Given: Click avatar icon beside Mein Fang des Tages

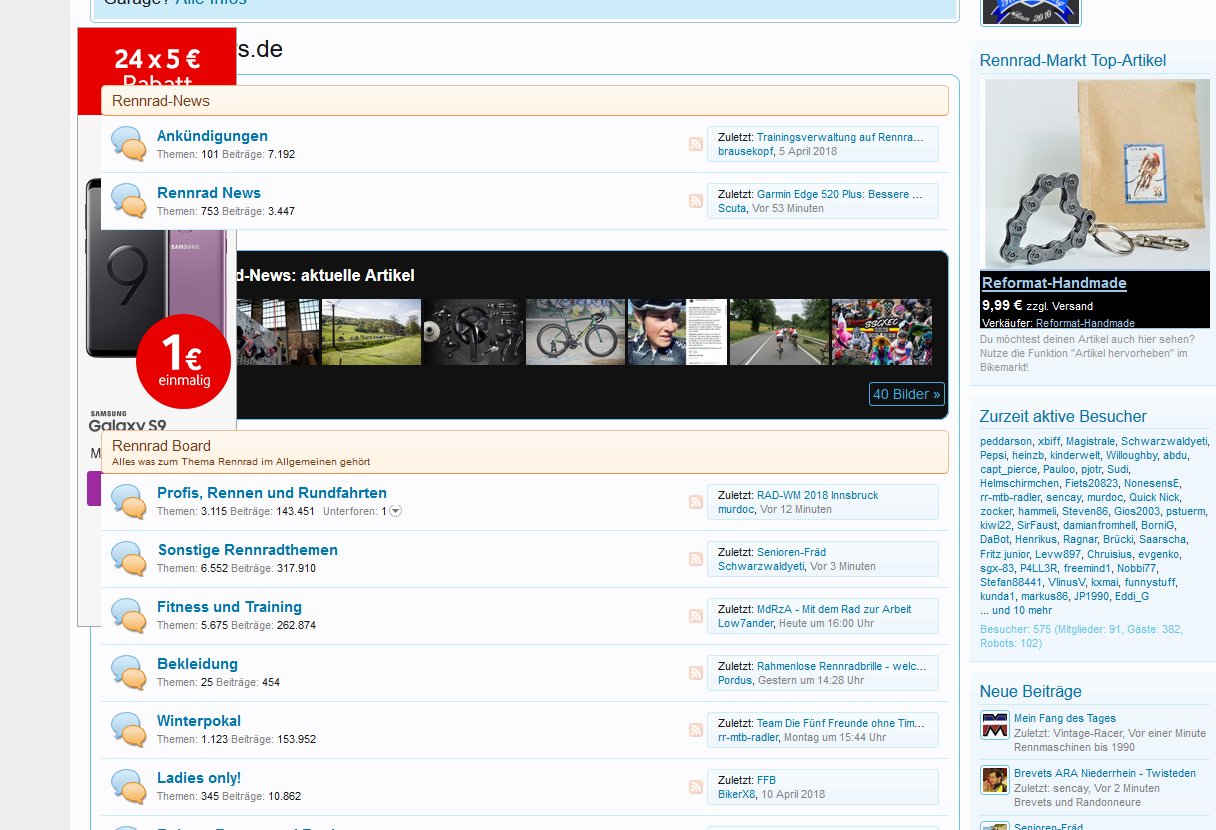Looking at the screenshot, I should (x=994, y=725).
